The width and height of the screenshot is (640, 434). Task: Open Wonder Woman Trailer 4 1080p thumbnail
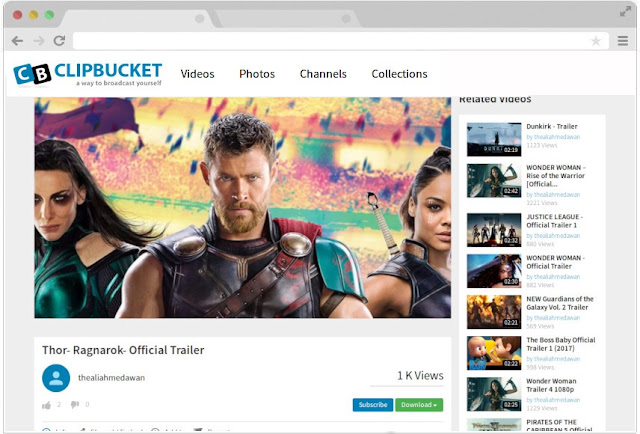(494, 394)
